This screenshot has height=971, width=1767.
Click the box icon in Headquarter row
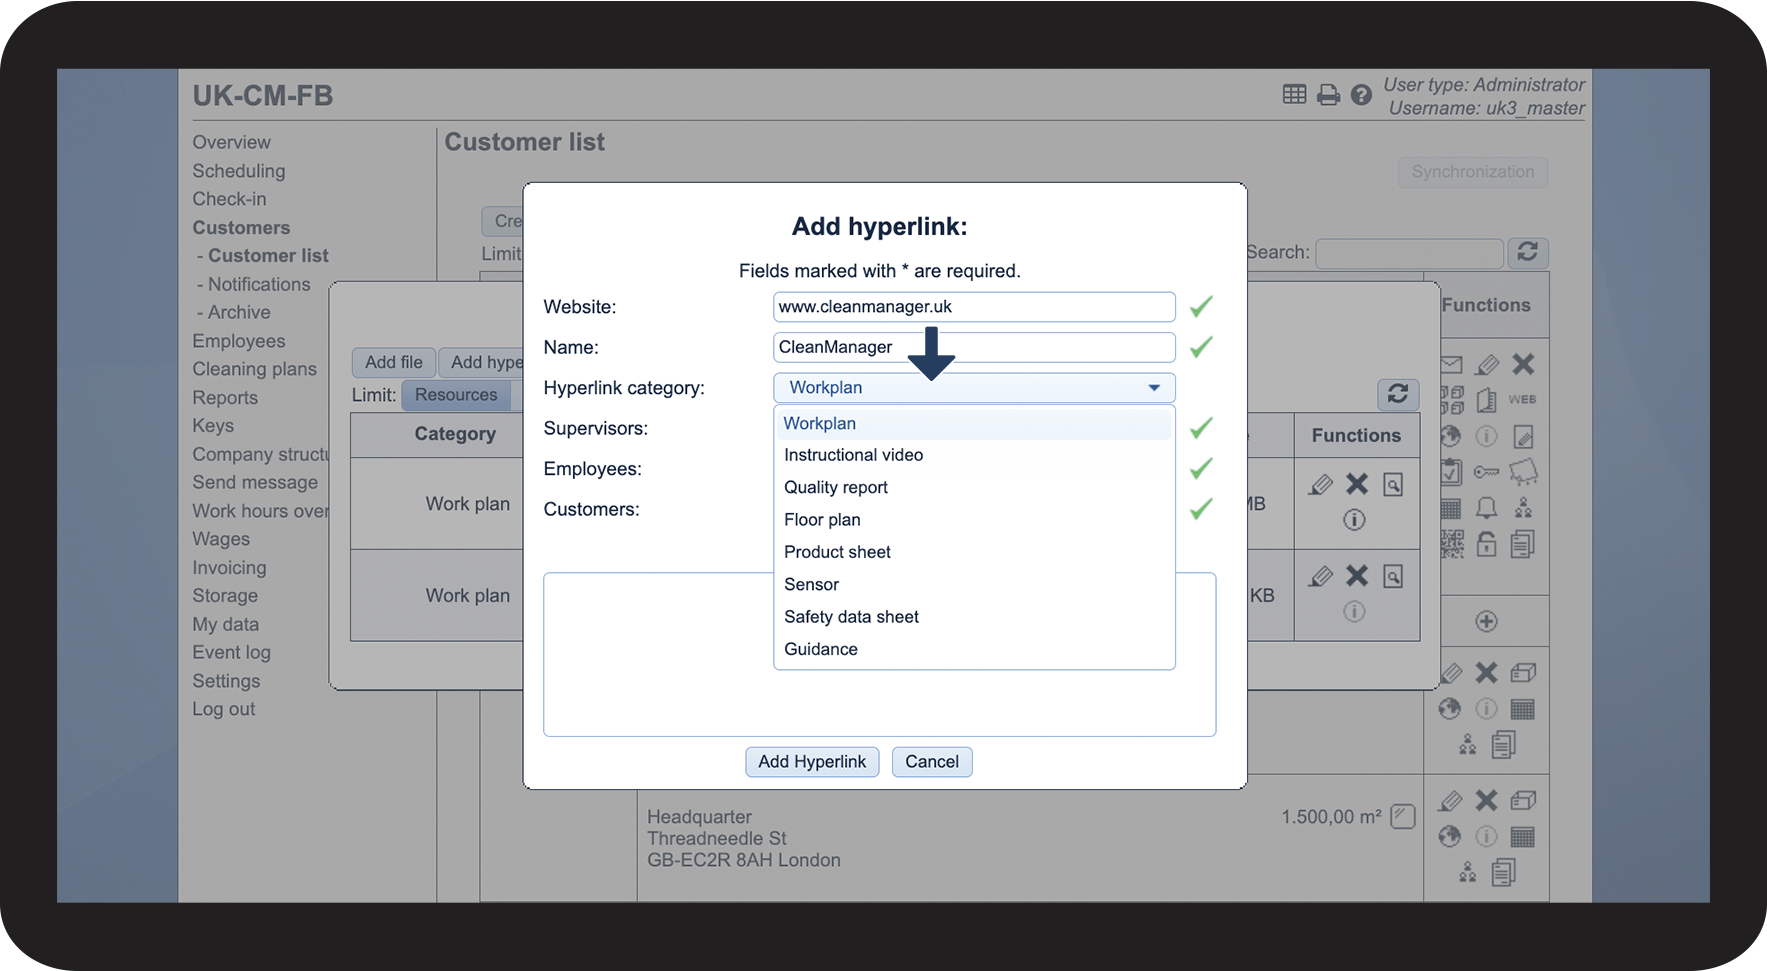(1523, 800)
